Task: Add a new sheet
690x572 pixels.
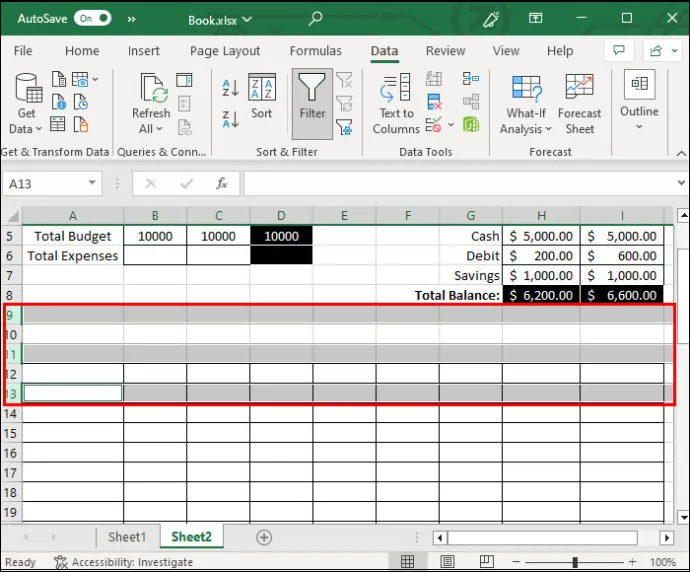Action: click(264, 537)
